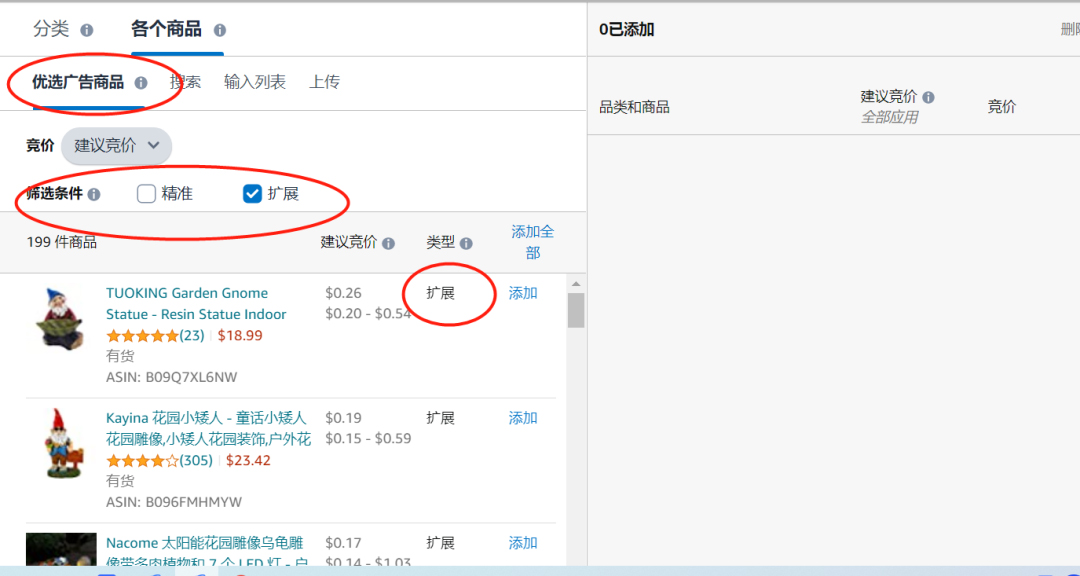
Task: Click ASIN: B096FMHMYW text
Action: [174, 502]
